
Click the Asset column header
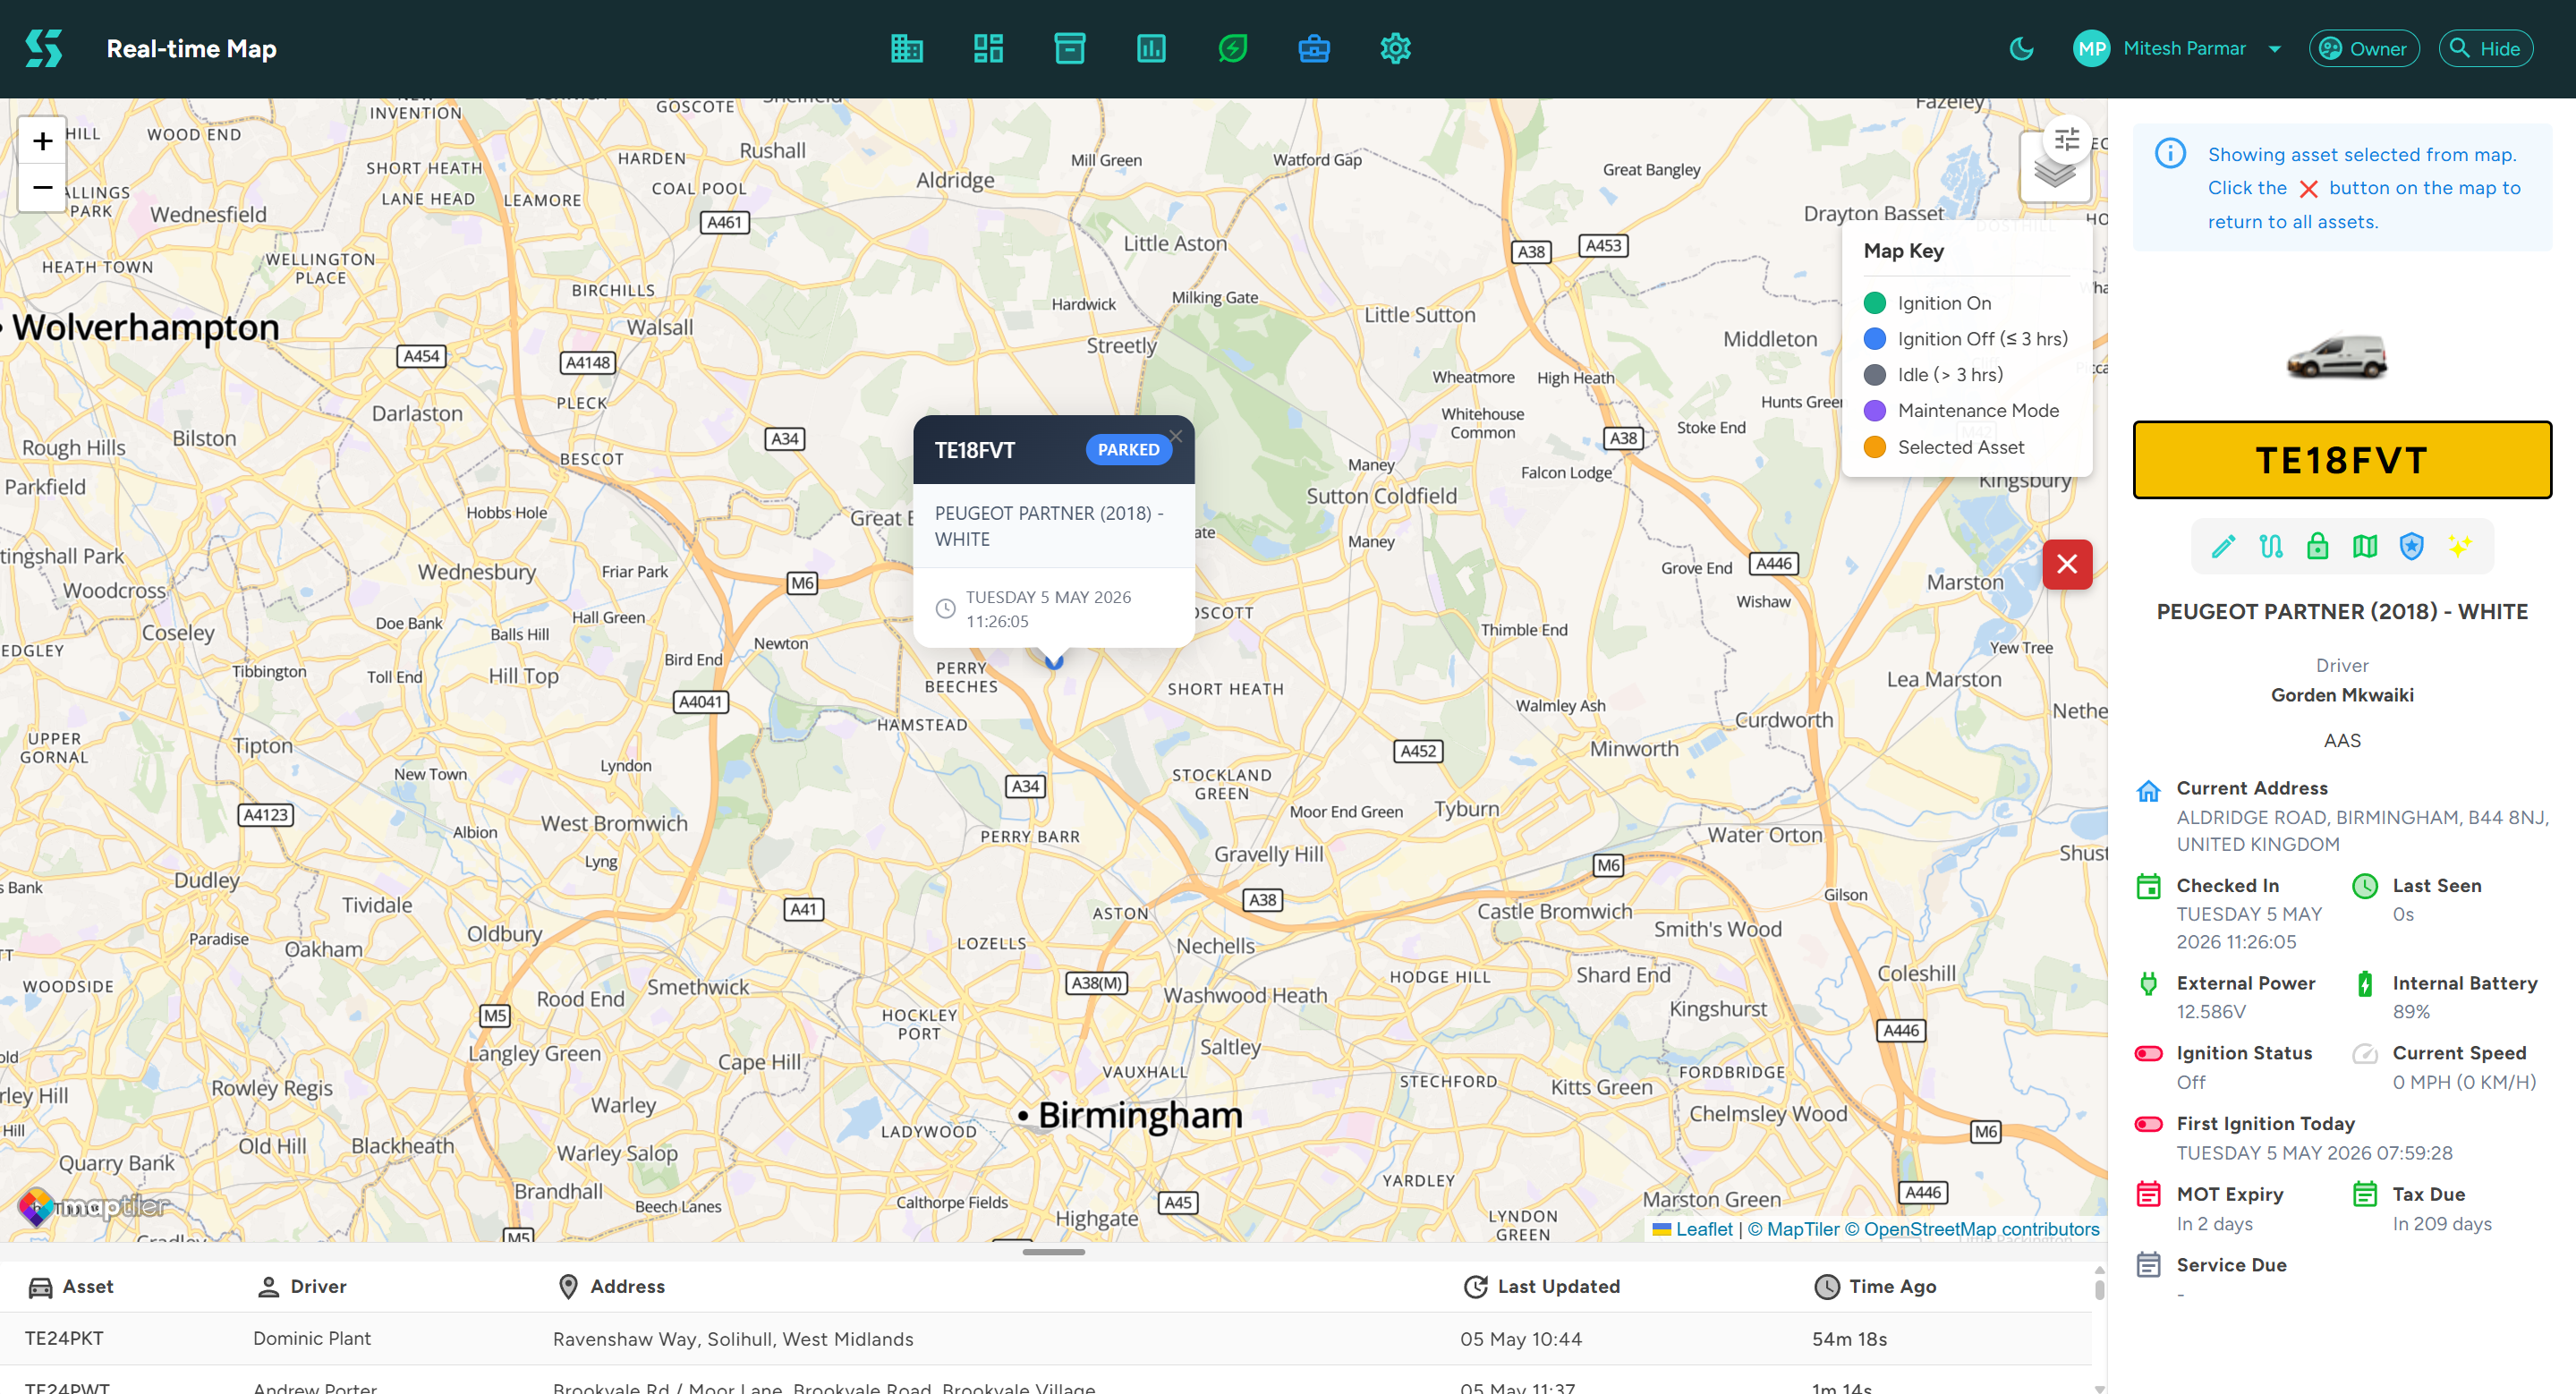coord(70,1287)
